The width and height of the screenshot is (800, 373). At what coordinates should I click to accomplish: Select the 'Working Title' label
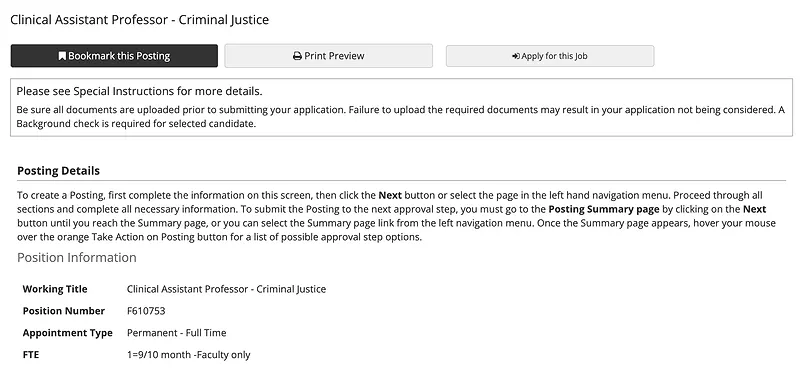coord(55,289)
